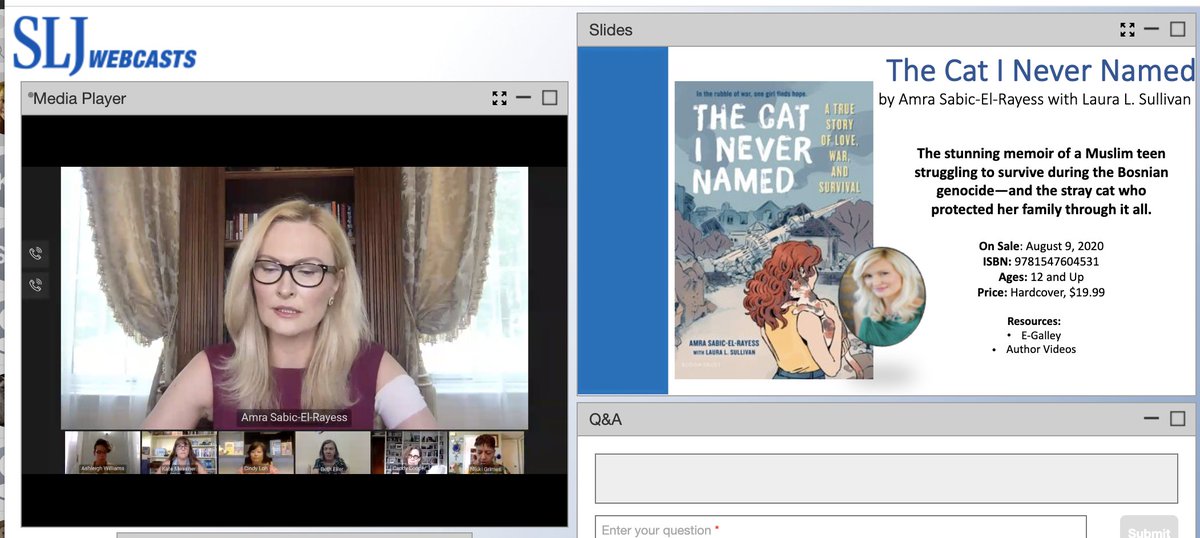Select Cindy Loh video thumbnail
Viewport: 1200px width, 538px height.
point(255,453)
